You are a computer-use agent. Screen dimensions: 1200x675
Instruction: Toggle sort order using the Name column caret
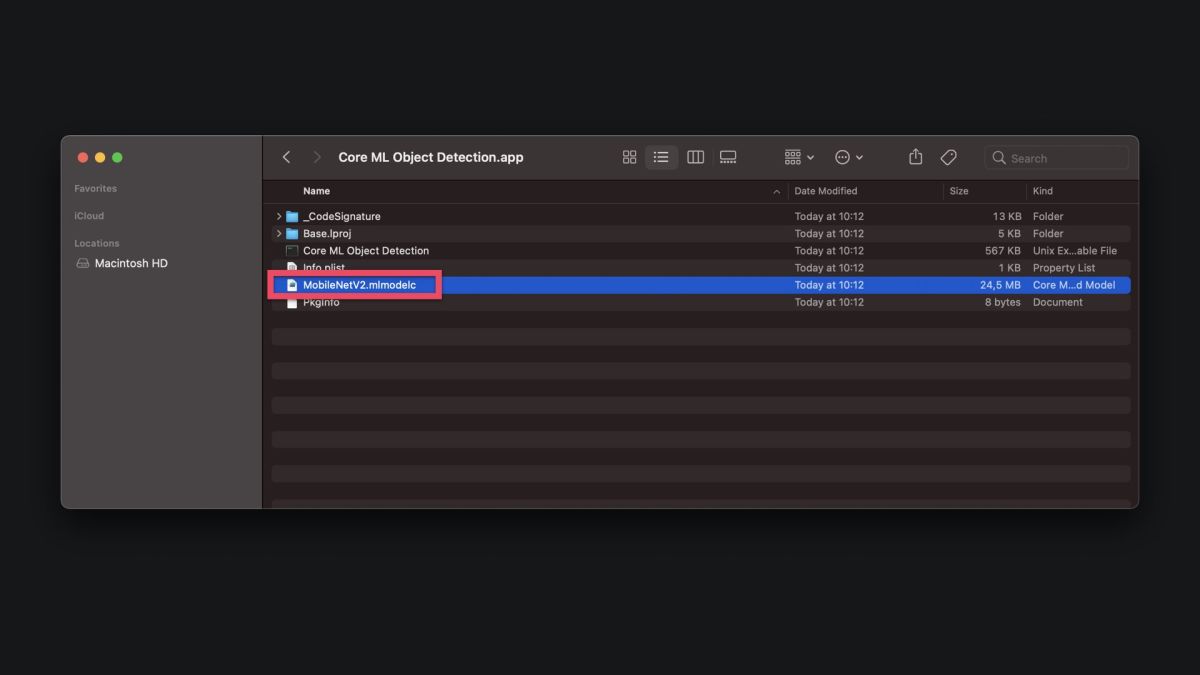coord(777,191)
